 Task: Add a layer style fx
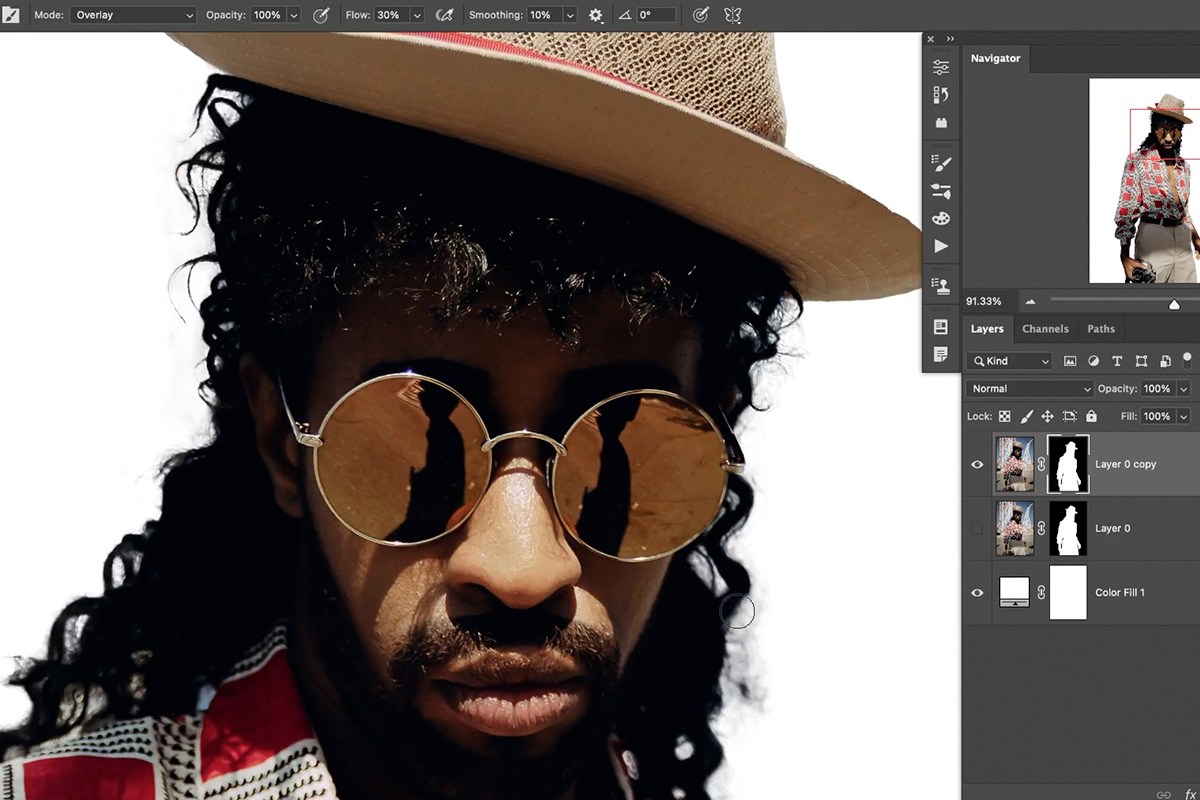[1190, 793]
